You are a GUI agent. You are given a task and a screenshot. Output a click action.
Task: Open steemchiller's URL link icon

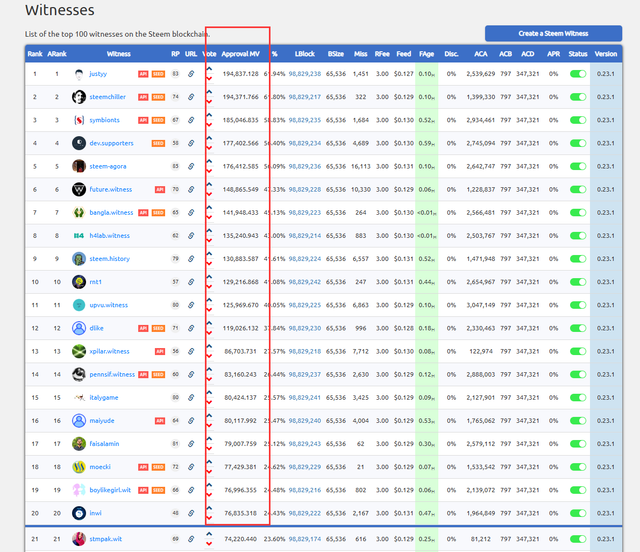(191, 97)
